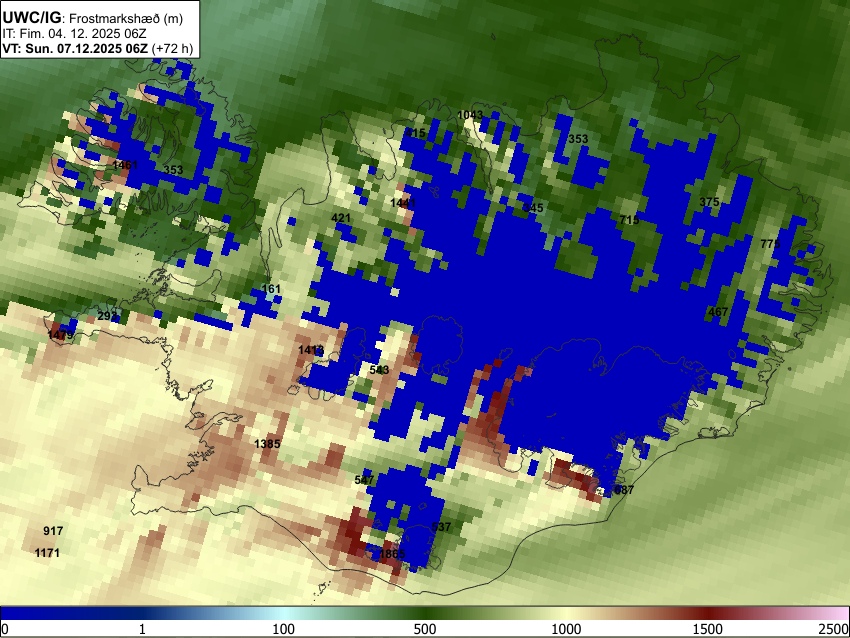Viewport: 850px width, 638px height.
Task: Click the map value 375
Action: (x=709, y=202)
